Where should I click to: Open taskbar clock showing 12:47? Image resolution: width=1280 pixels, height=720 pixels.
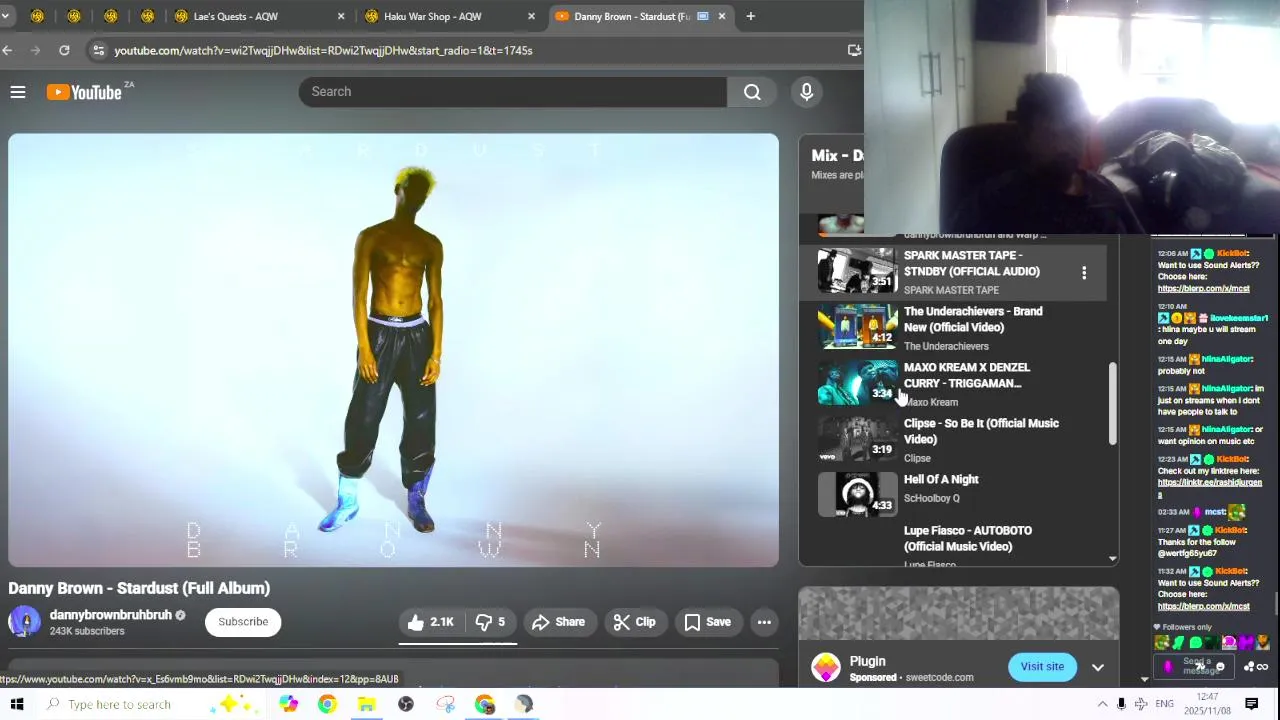(1208, 704)
